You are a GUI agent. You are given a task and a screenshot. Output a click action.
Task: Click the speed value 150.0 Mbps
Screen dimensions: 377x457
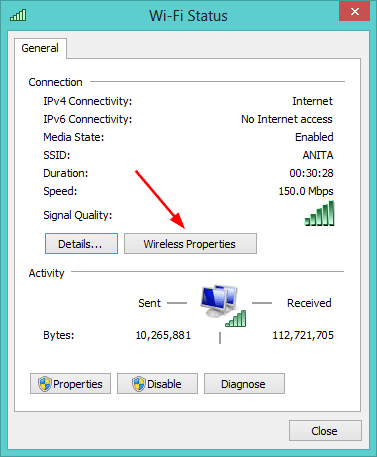pyautogui.click(x=306, y=191)
